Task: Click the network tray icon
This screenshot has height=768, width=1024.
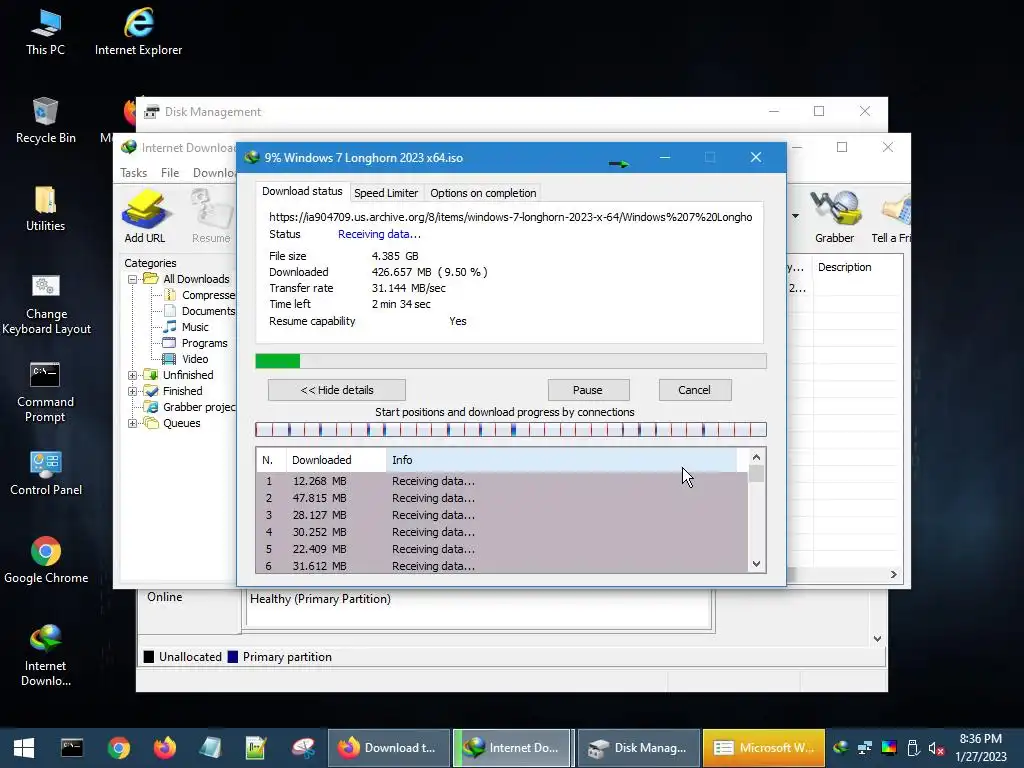Action: click(x=865, y=748)
